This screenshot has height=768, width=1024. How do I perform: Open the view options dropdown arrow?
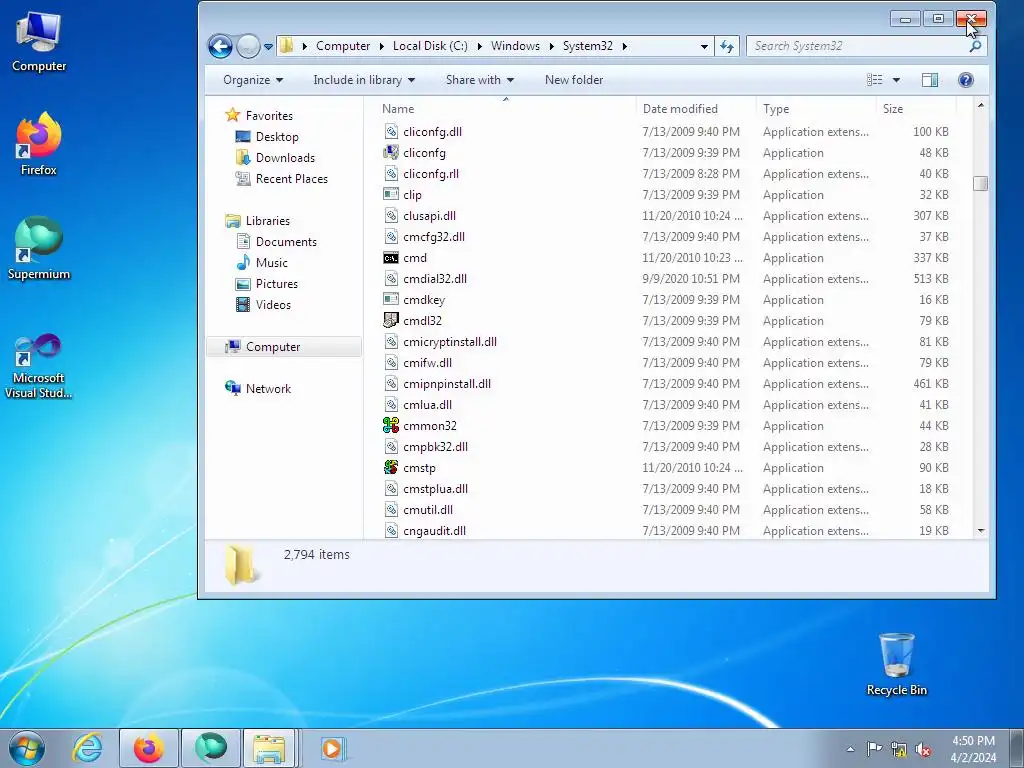[x=896, y=80]
